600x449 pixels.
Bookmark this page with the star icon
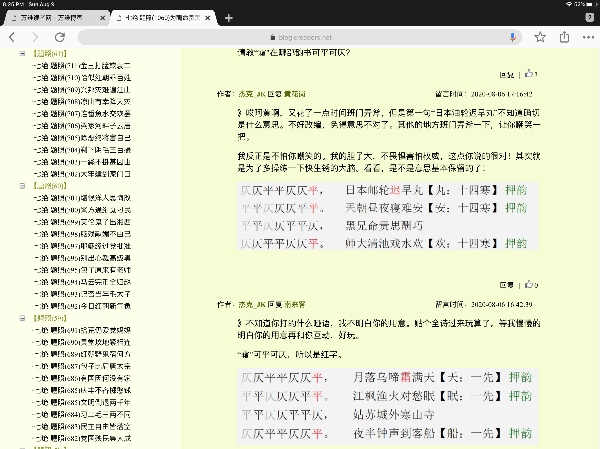tap(540, 37)
